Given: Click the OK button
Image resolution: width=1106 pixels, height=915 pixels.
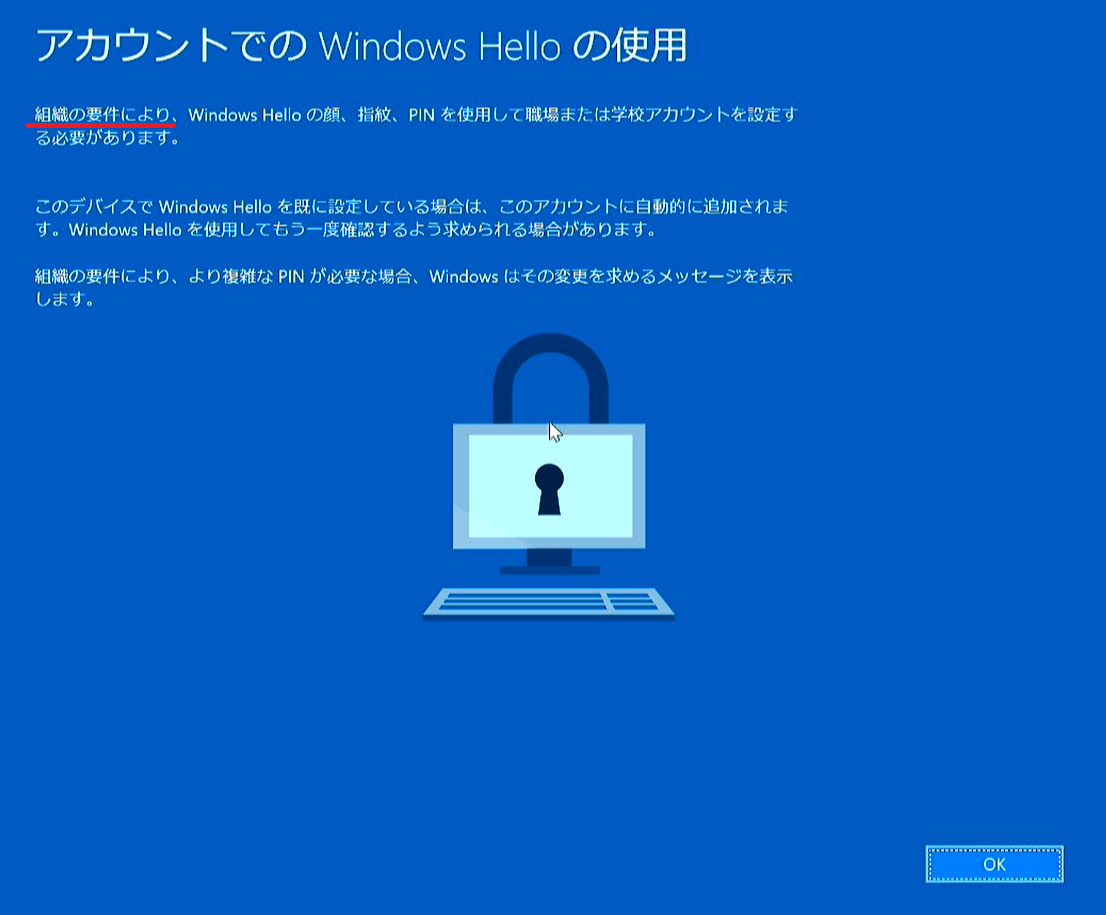Looking at the screenshot, I should pos(994,864).
